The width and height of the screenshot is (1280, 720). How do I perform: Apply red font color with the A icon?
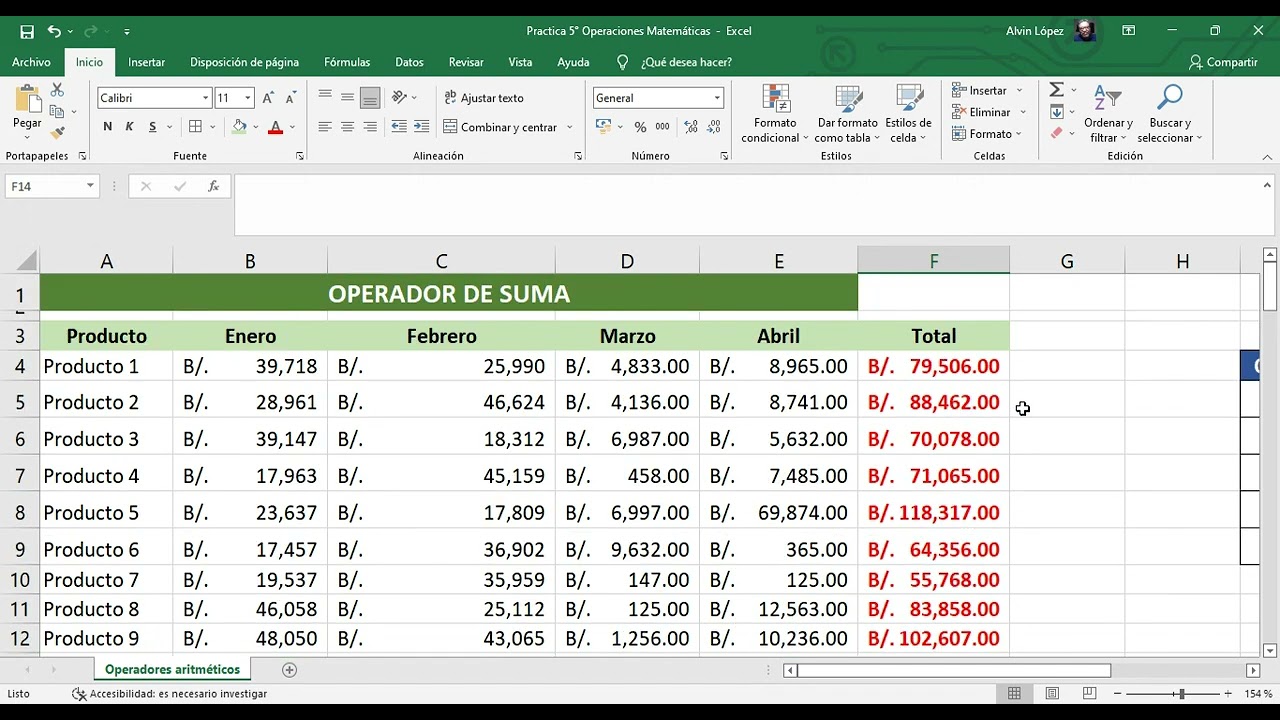(x=276, y=127)
